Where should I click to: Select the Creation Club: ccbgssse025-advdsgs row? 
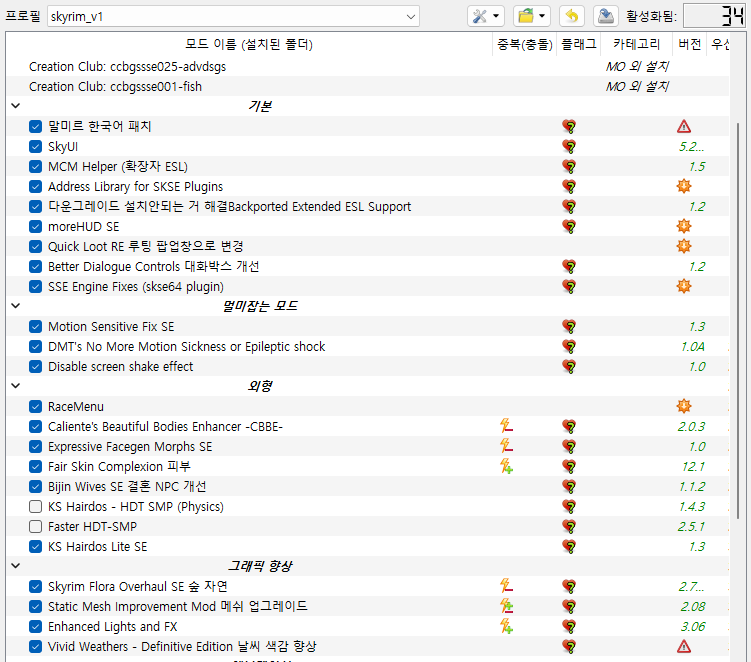[368, 67]
